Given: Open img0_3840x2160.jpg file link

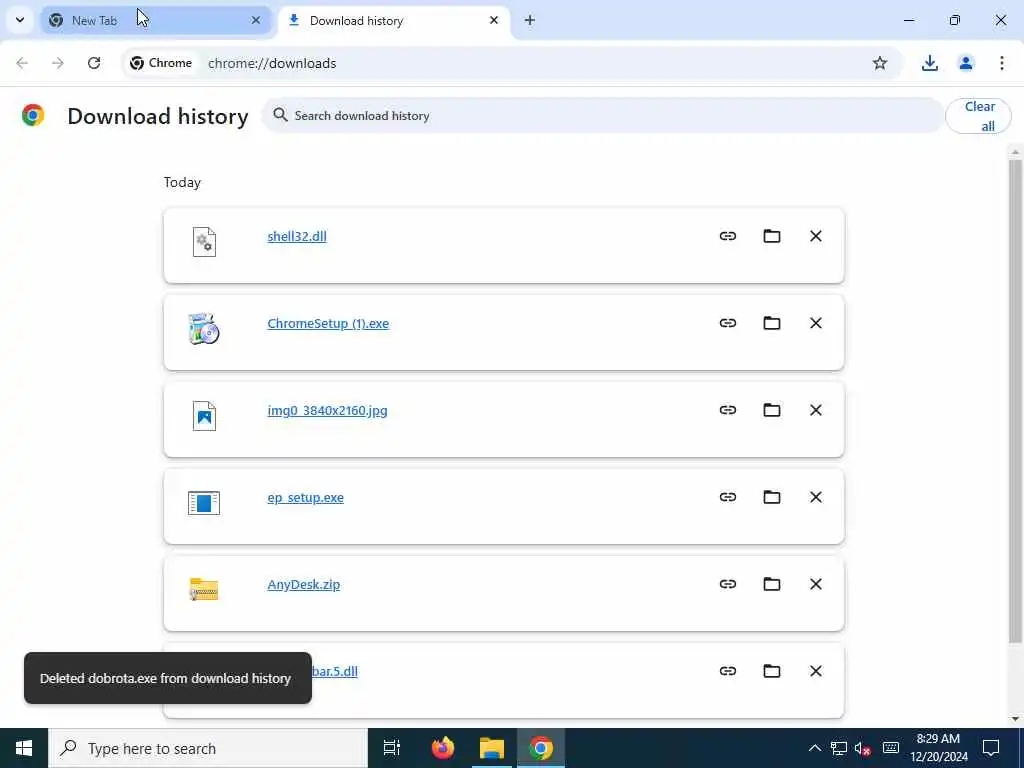Looking at the screenshot, I should point(327,410).
